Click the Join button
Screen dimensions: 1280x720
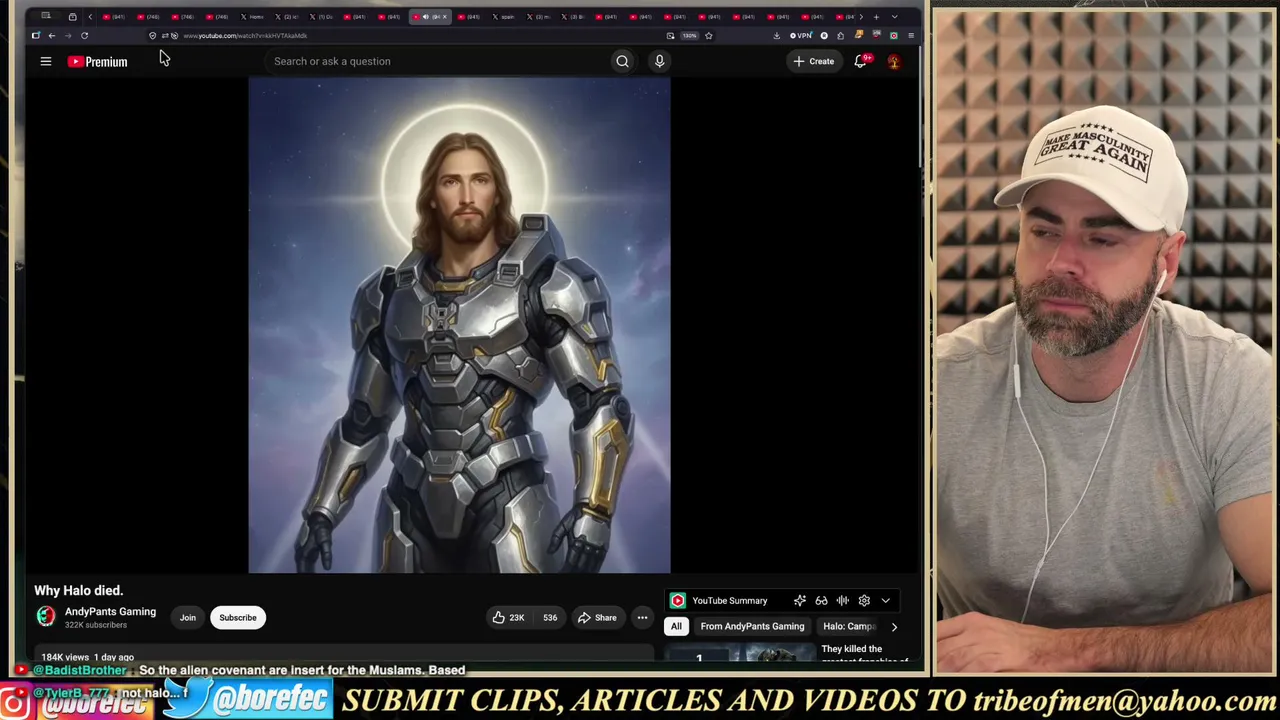click(188, 618)
